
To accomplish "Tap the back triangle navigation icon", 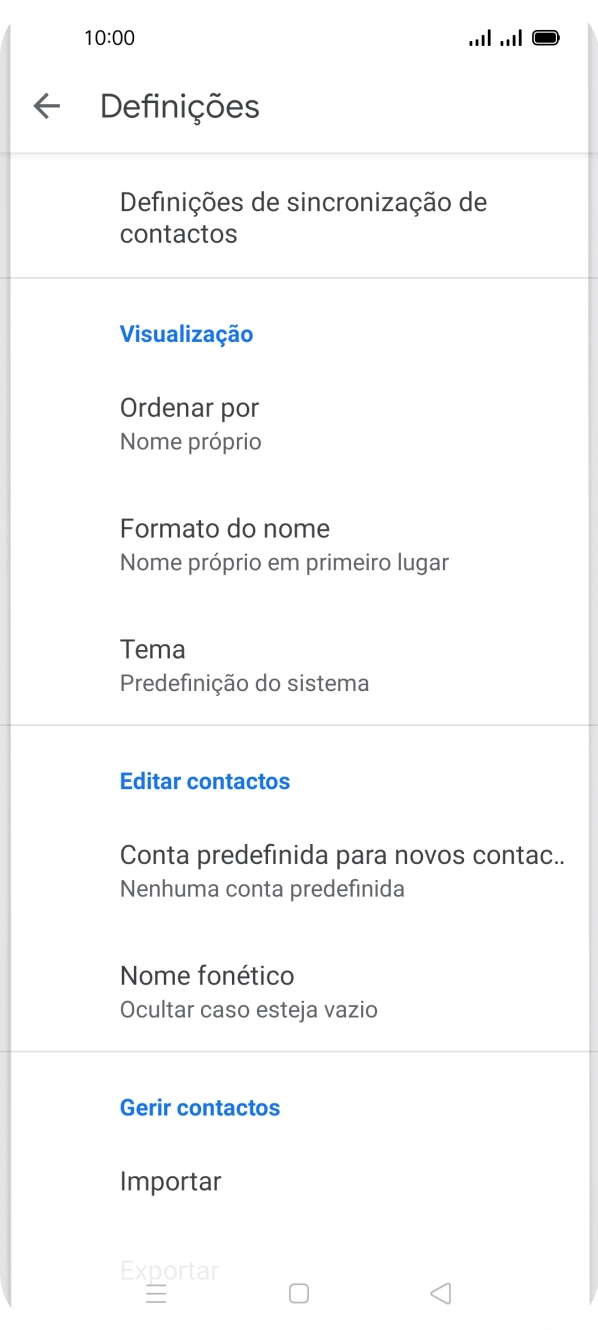I will tap(440, 1293).
